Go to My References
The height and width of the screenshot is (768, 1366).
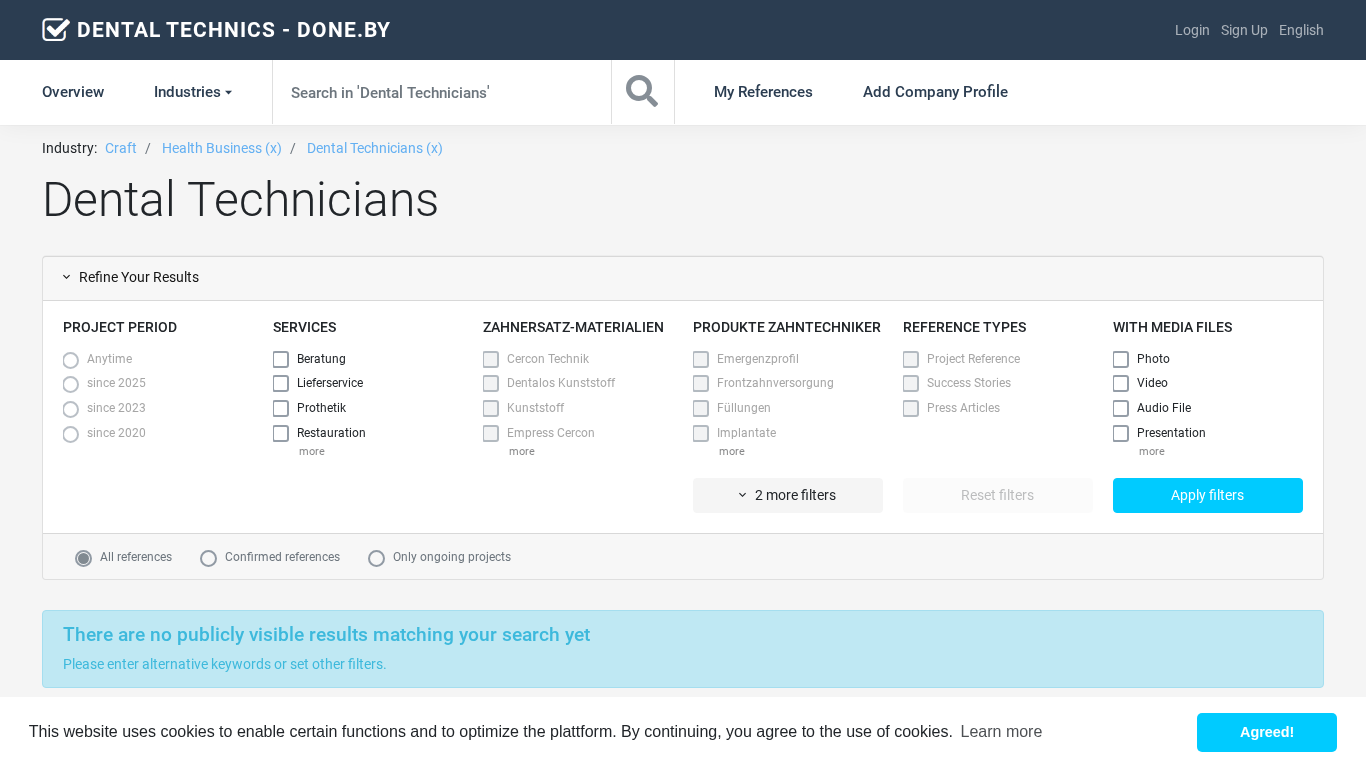pos(763,92)
